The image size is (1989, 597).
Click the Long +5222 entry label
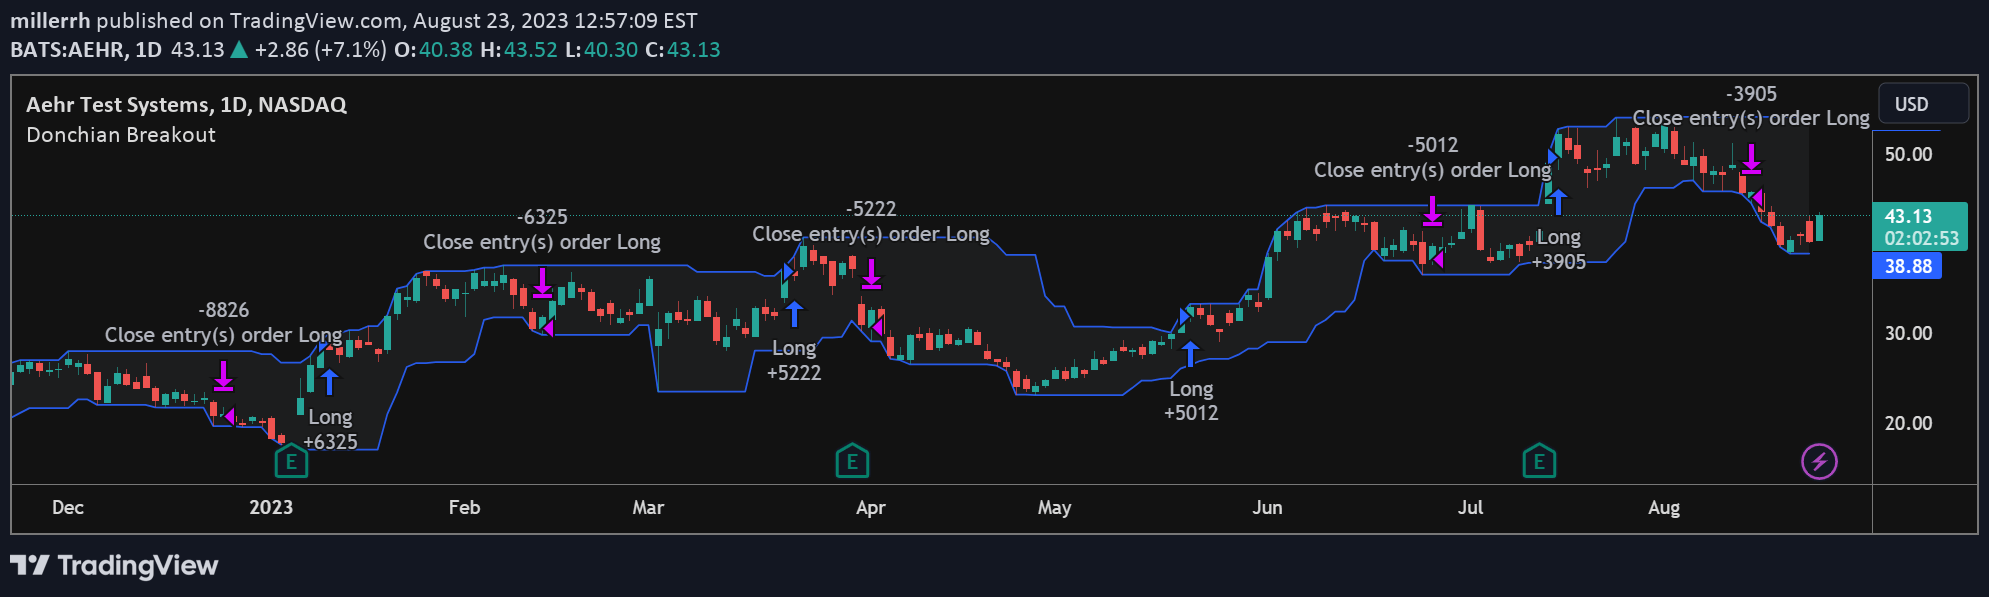[794, 360]
